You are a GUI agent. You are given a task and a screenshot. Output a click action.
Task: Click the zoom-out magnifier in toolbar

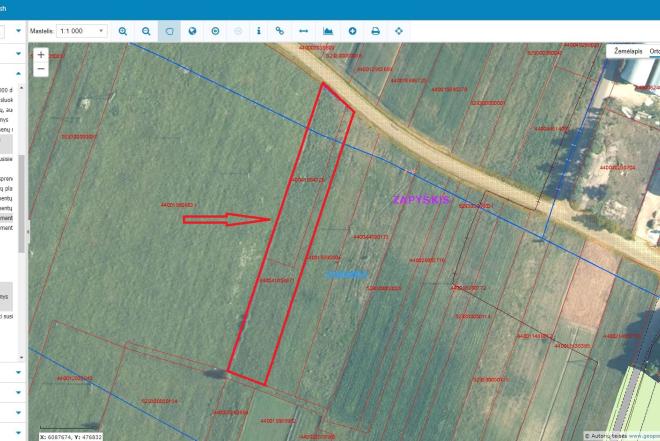(x=146, y=31)
